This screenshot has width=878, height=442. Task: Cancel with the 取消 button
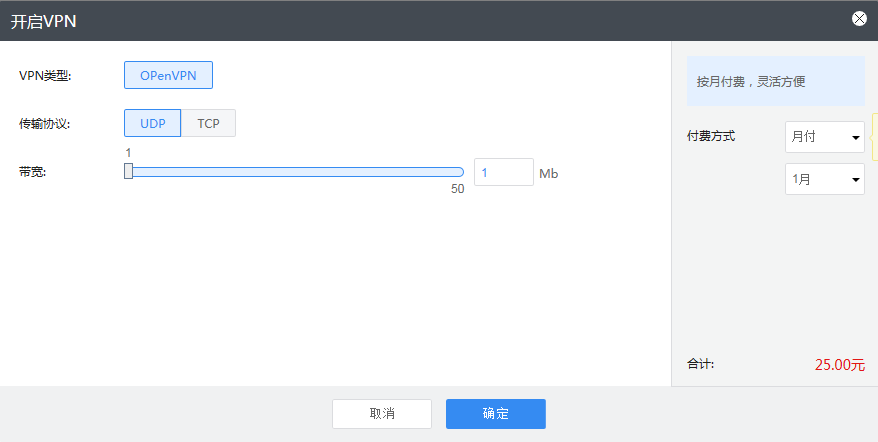click(382, 413)
